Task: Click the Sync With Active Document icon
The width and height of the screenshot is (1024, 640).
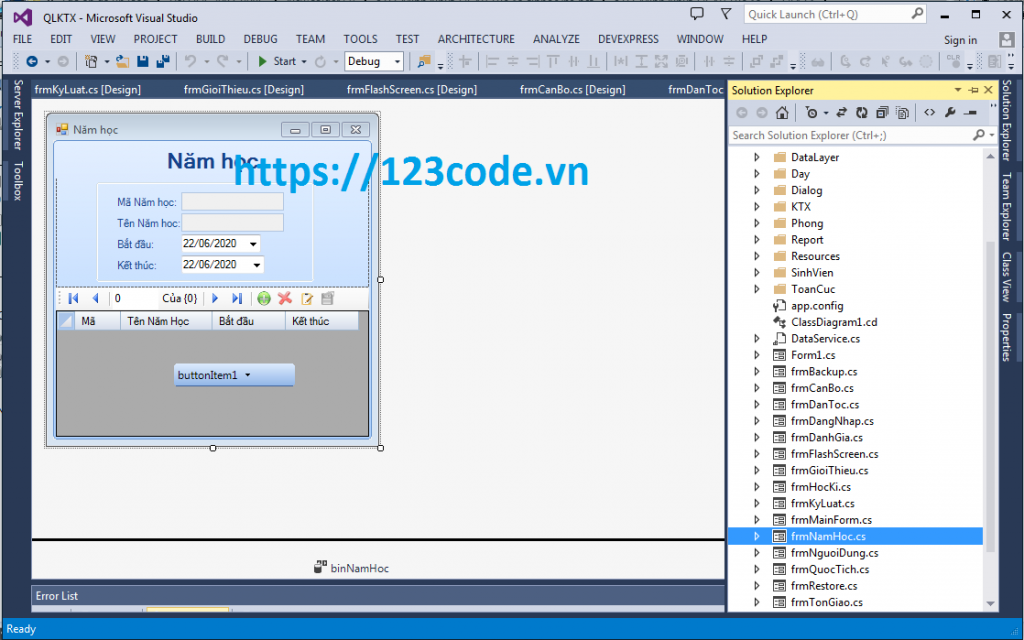Action: (843, 112)
